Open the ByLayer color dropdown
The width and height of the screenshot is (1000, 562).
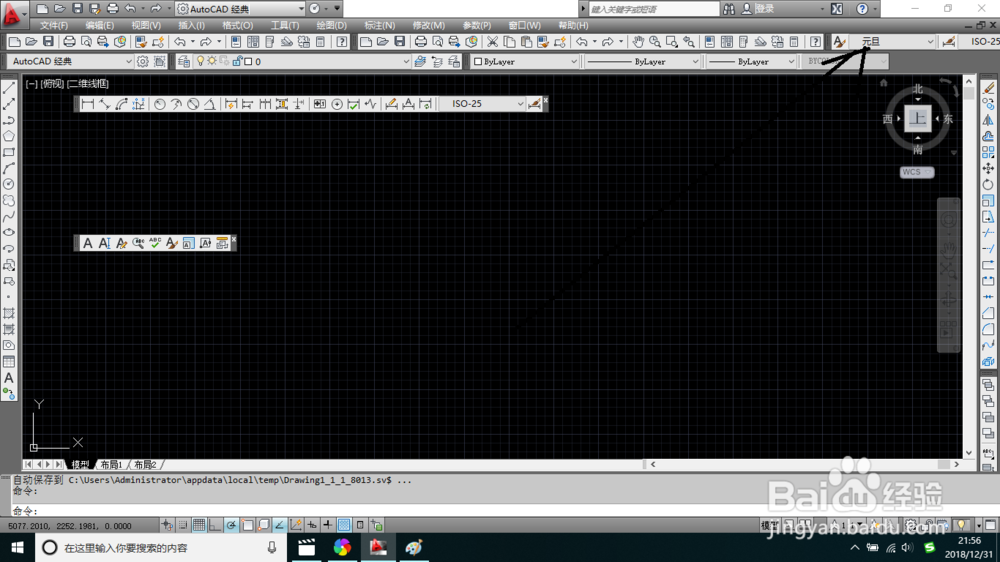[x=524, y=61]
